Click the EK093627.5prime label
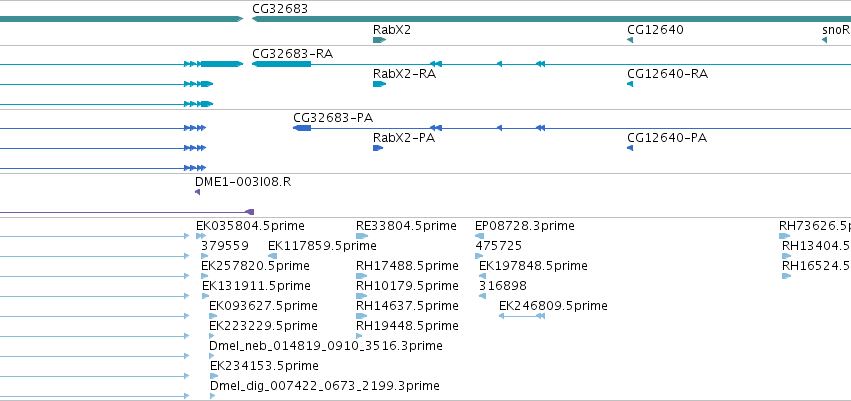 click(263, 306)
